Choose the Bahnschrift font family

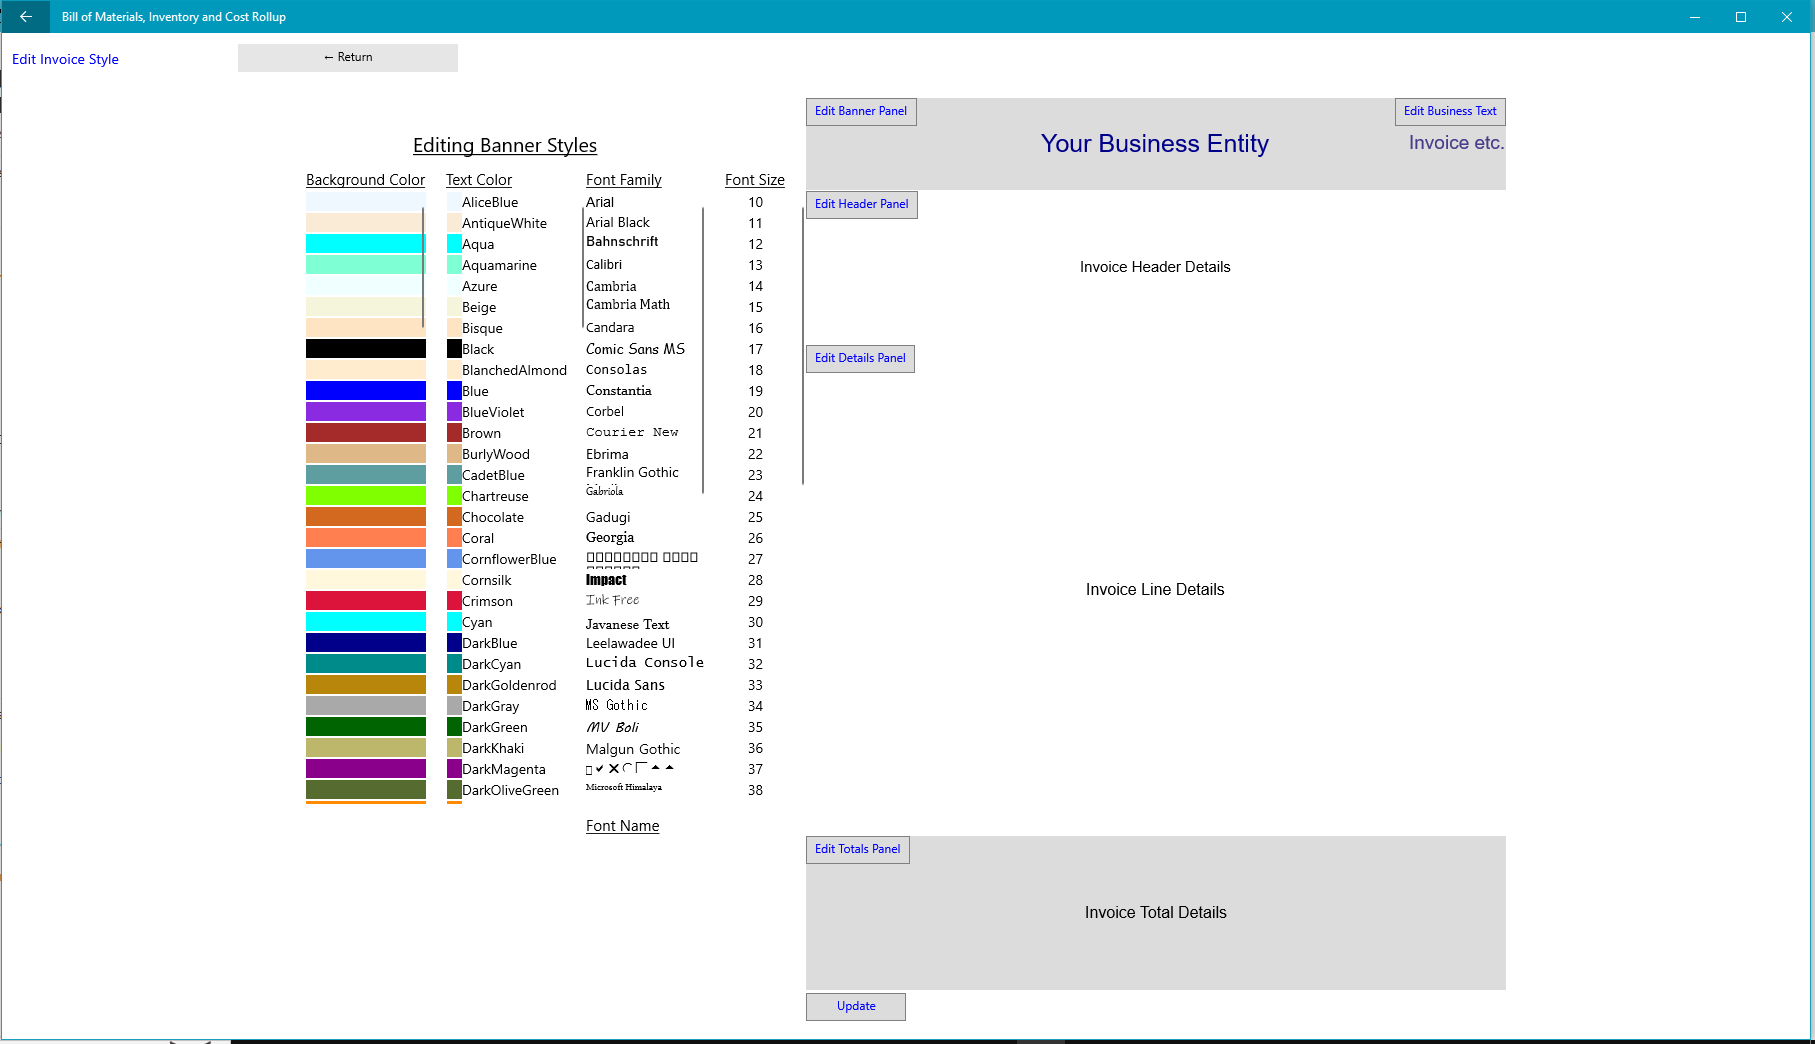point(622,242)
